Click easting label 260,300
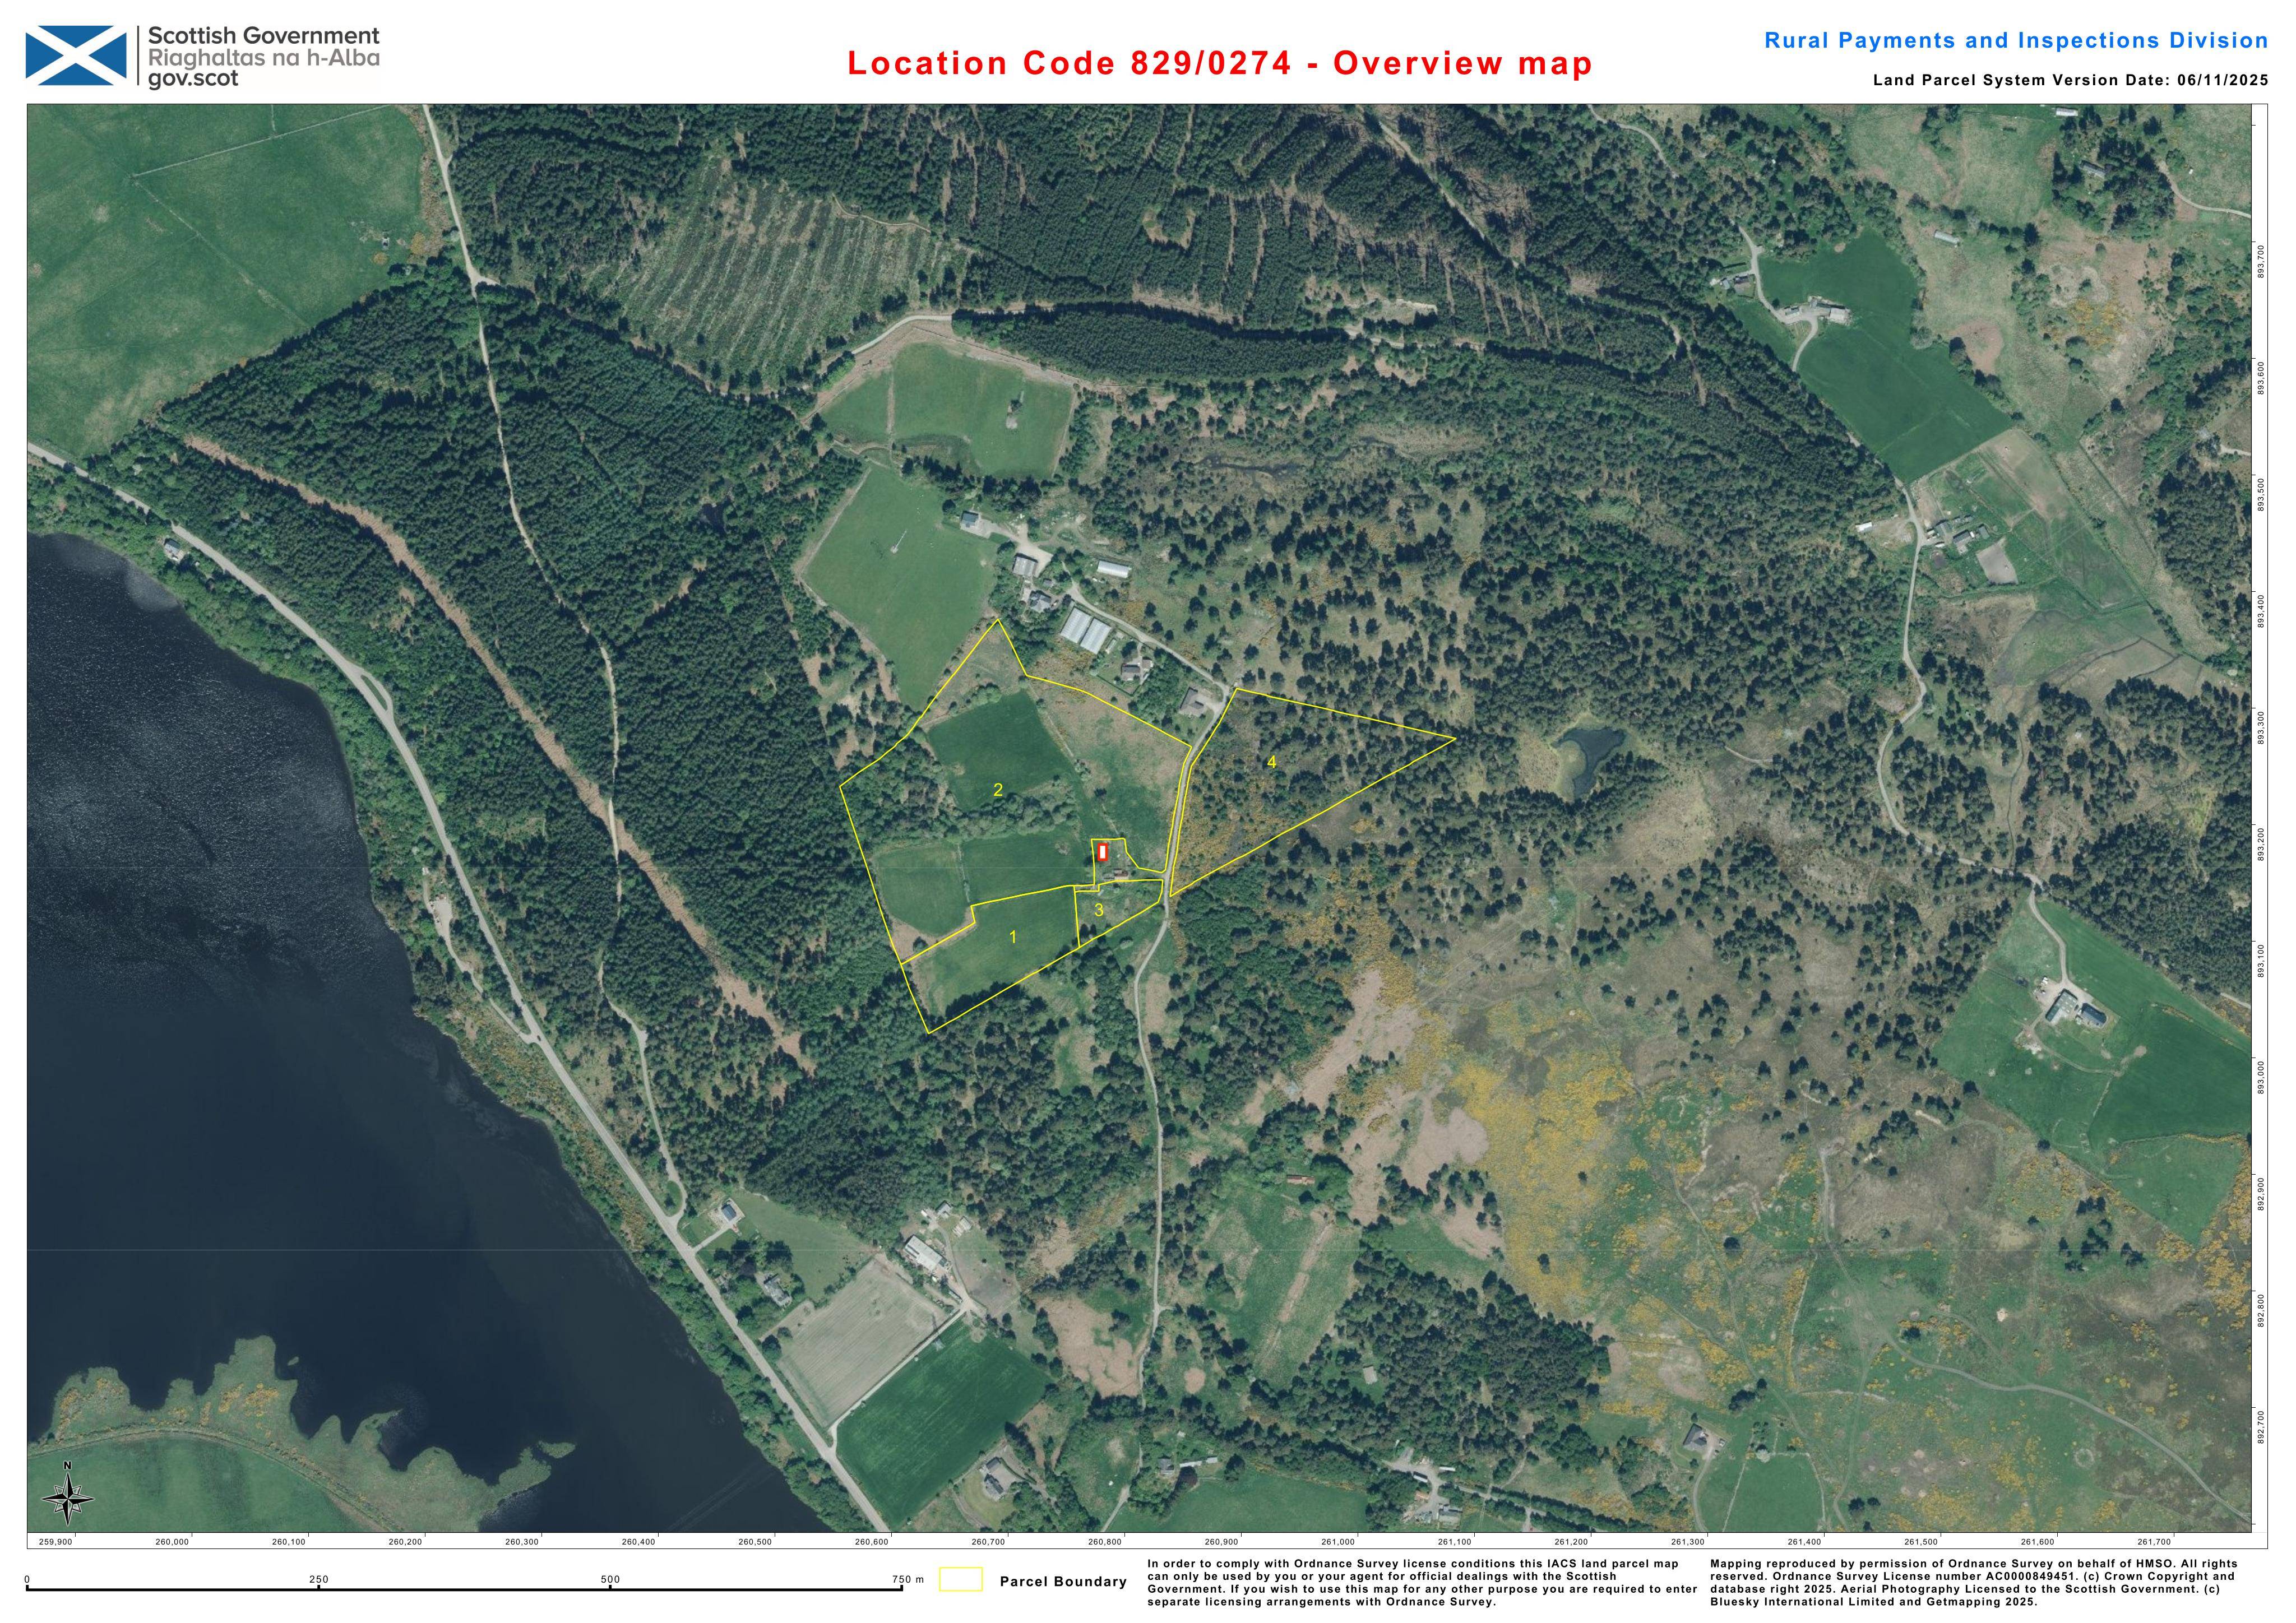Screen dimensions: 2296x1623 pyautogui.click(x=522, y=1542)
